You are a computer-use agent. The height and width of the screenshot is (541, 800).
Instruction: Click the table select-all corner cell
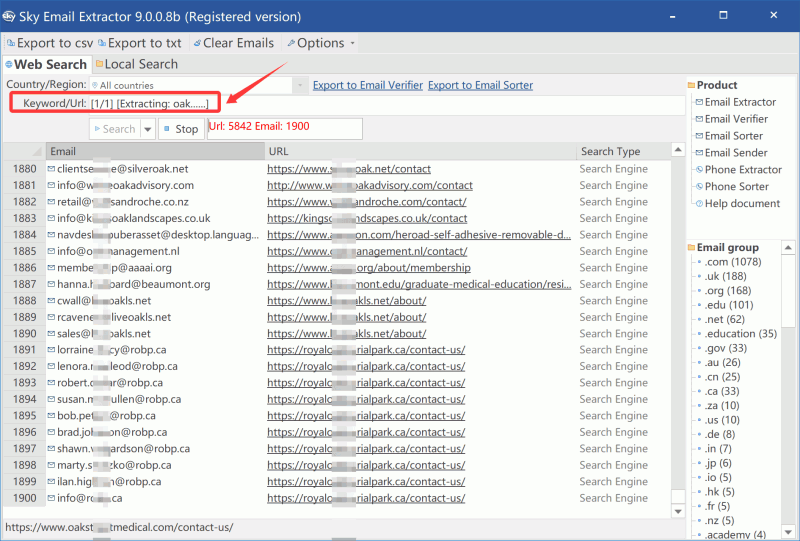click(24, 152)
